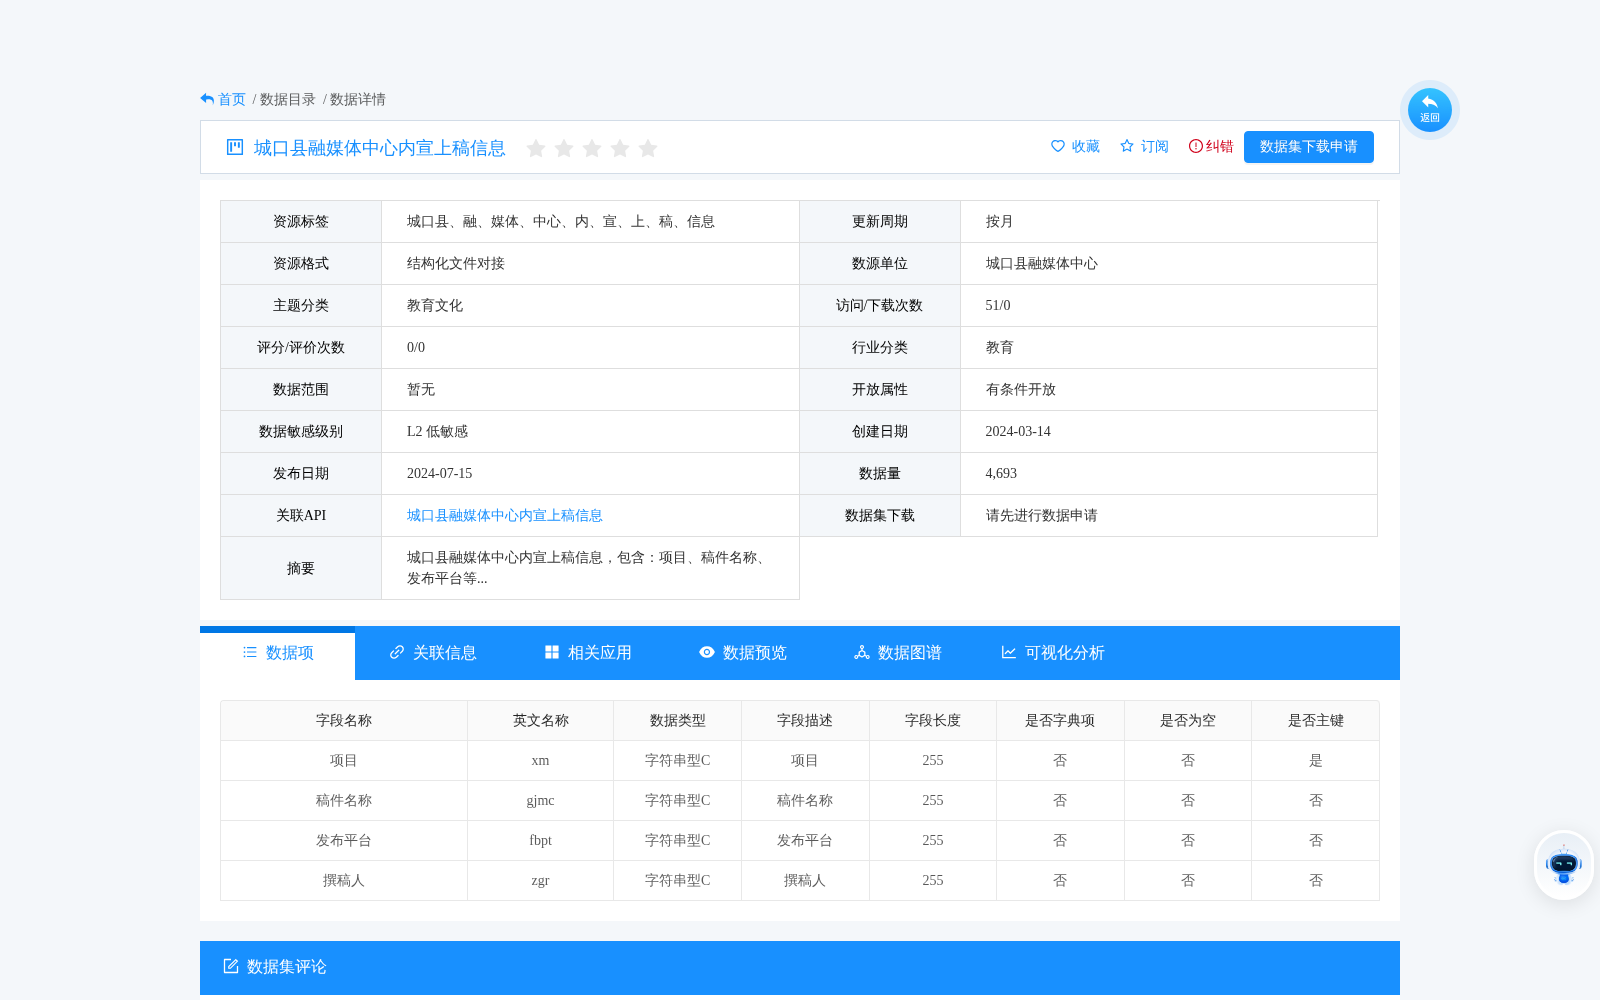Click the 字段名称 column header
The image size is (1600, 1000).
point(344,721)
